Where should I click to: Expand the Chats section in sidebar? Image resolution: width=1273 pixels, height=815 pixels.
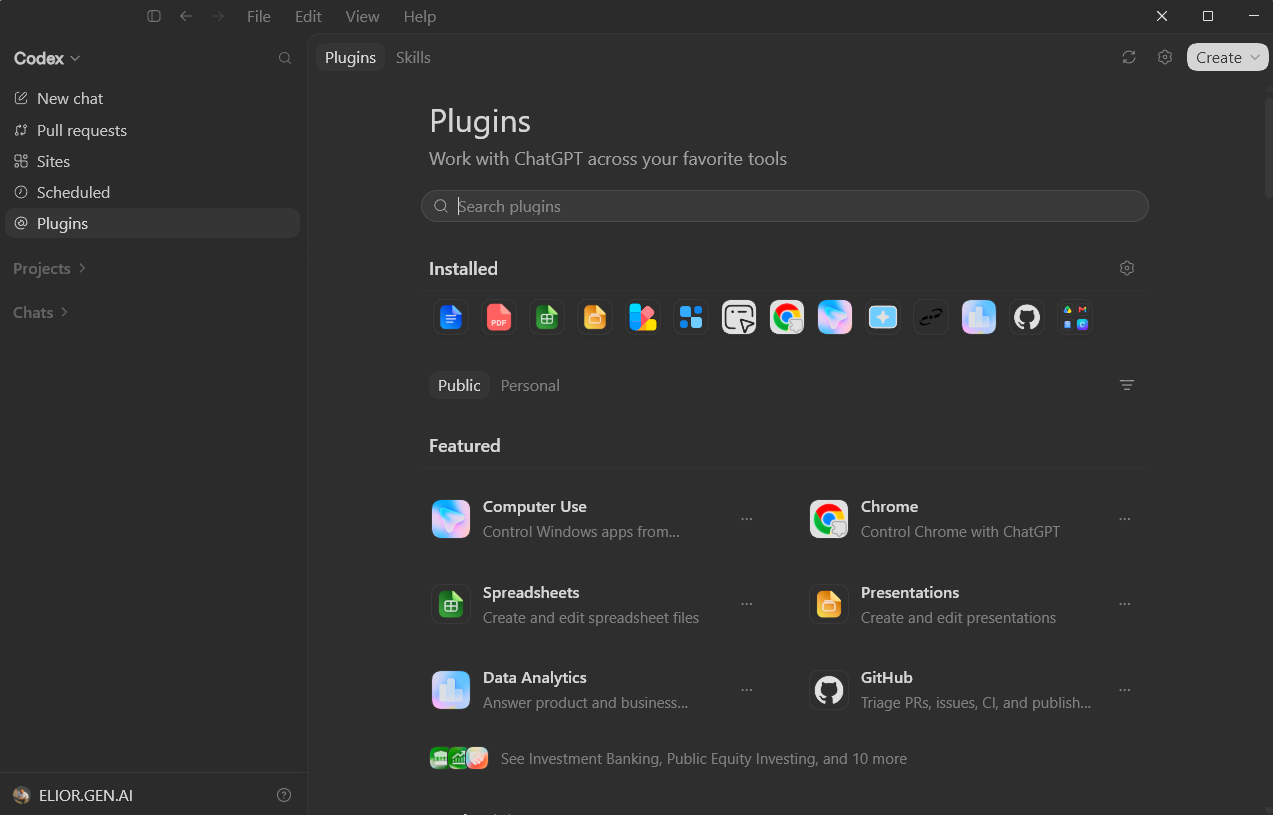(41, 312)
